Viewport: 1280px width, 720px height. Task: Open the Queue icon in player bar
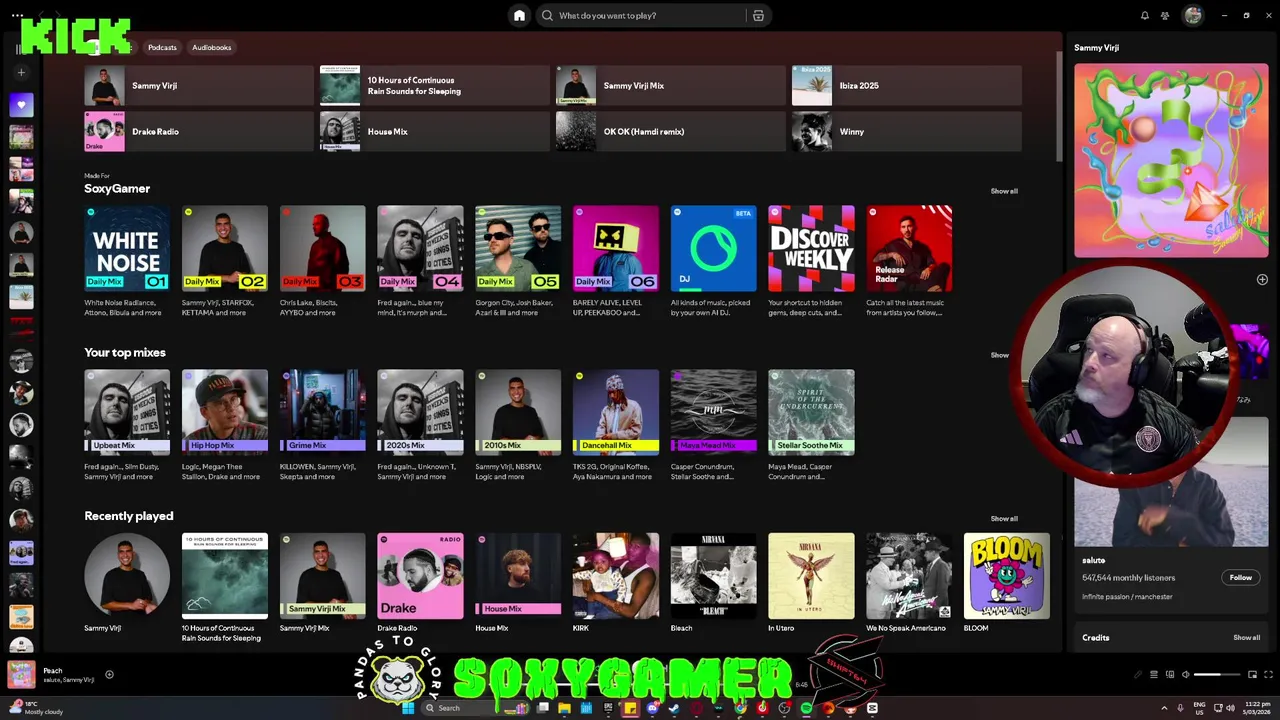(x=1153, y=674)
